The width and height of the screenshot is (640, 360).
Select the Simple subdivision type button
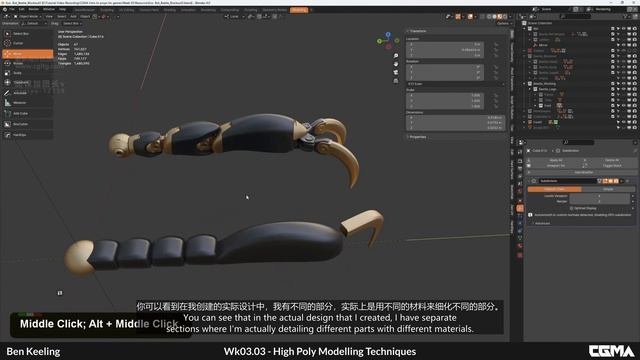608,189
